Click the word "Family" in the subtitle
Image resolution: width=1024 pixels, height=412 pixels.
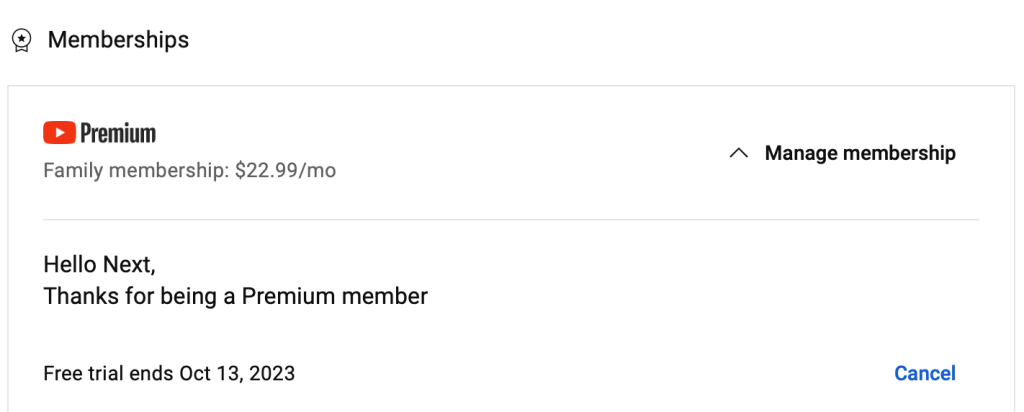[x=71, y=171]
